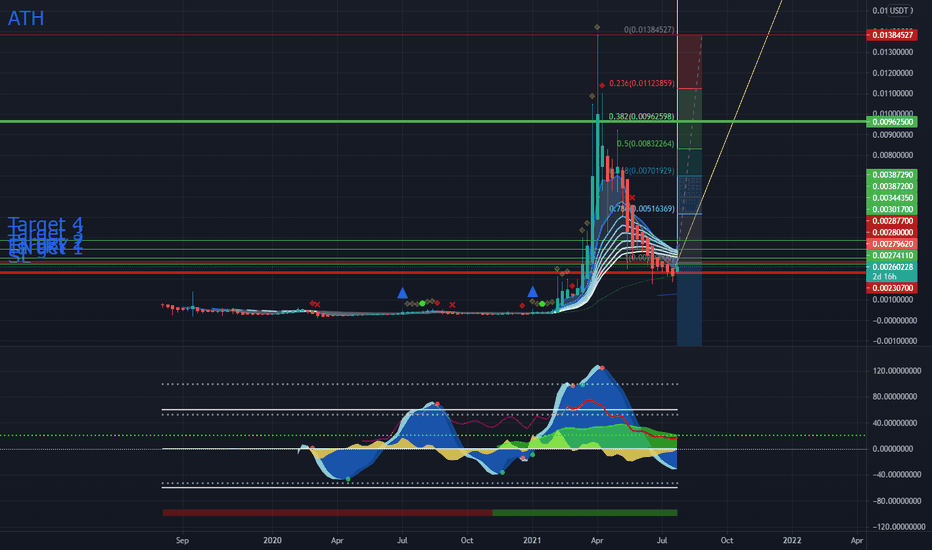
Task: Select the 0.01384527 red price label
Action: 892,35
